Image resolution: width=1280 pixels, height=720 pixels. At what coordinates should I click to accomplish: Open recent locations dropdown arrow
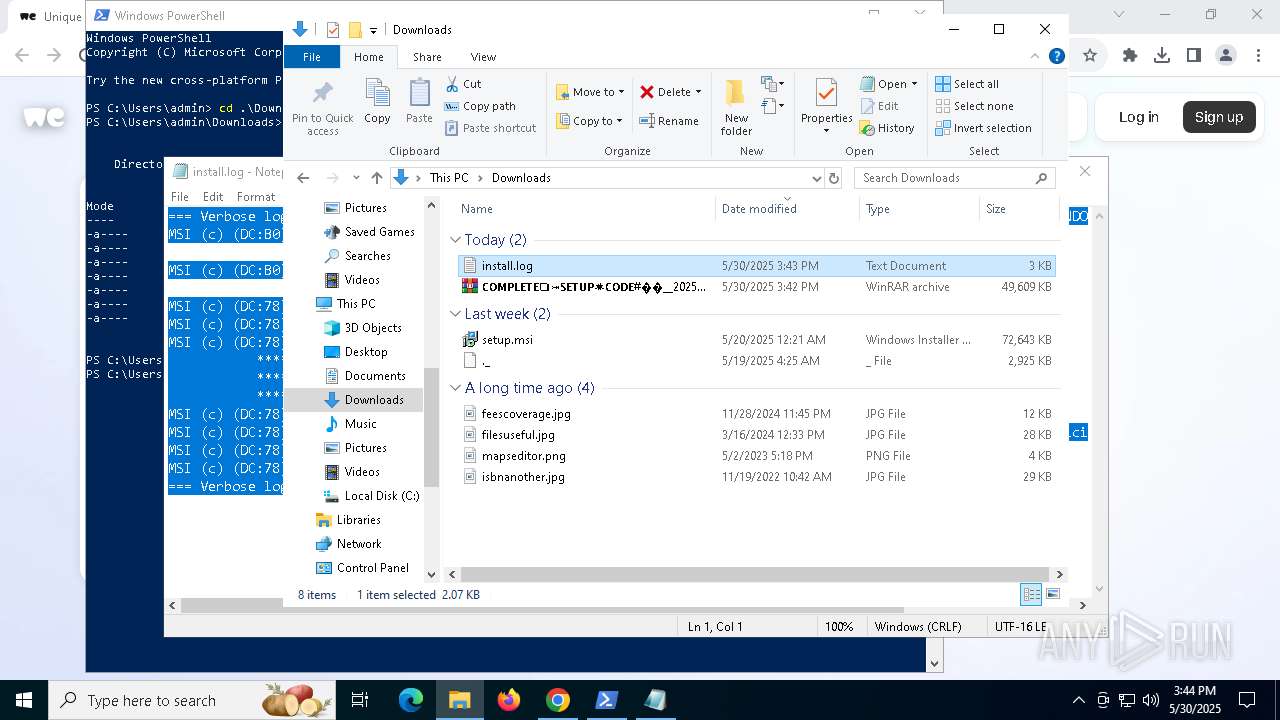tap(356, 178)
